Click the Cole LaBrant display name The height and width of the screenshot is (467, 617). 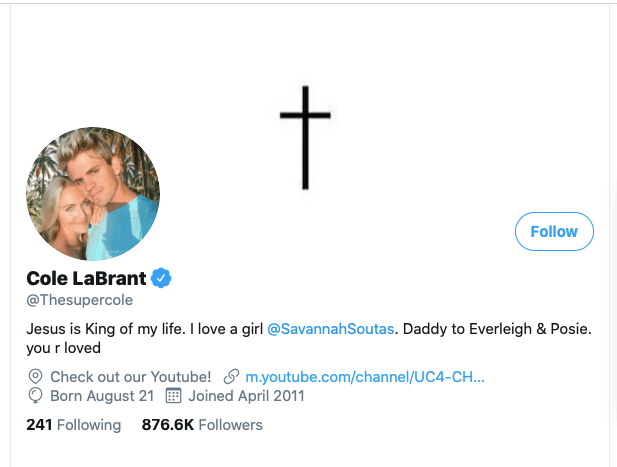(x=86, y=277)
